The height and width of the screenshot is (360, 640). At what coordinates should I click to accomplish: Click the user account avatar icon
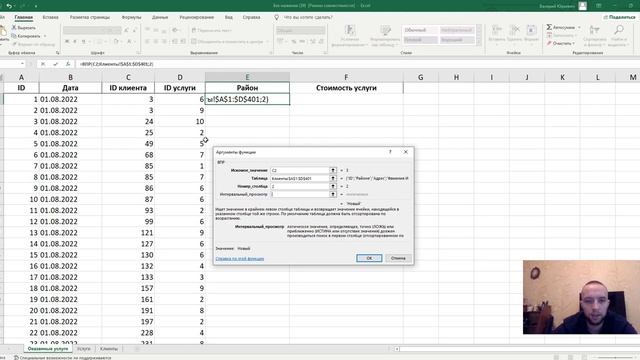pos(582,6)
